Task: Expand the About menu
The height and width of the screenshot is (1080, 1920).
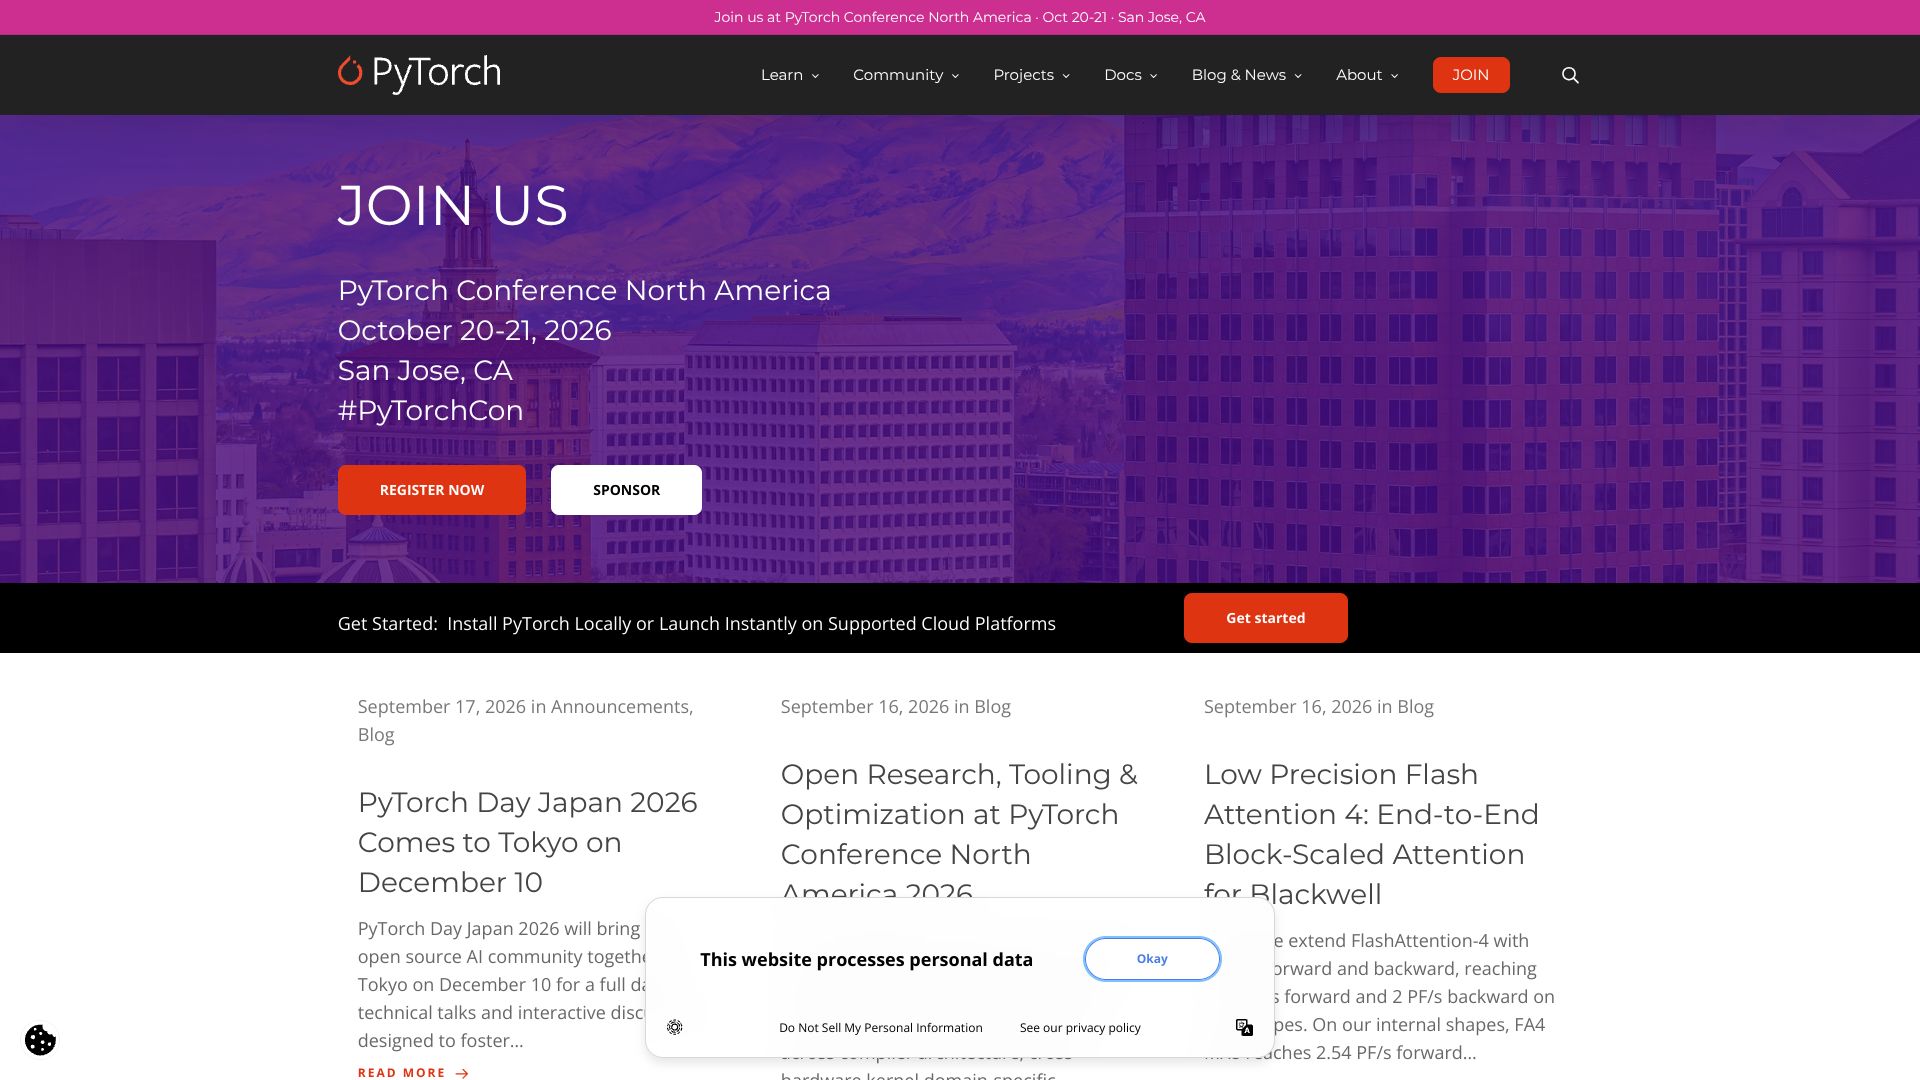Action: tap(1367, 75)
